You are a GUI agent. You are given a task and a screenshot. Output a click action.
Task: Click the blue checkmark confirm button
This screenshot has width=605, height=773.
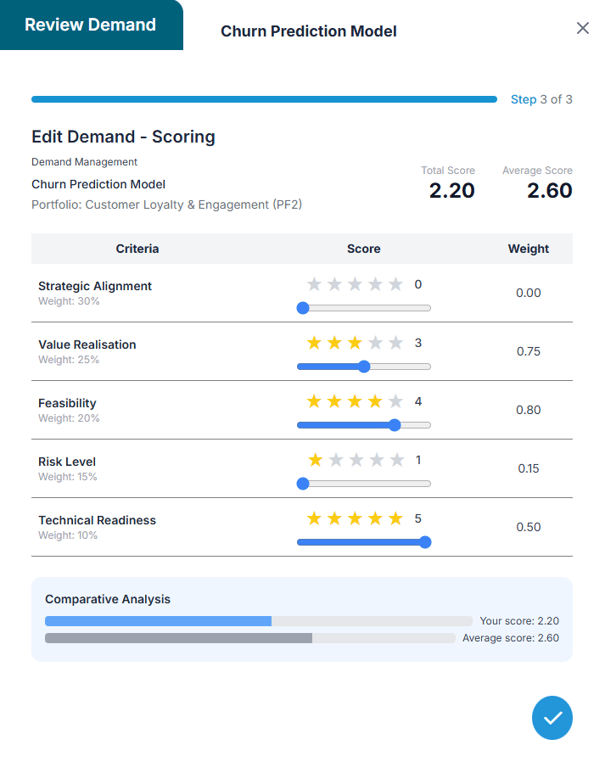552,717
